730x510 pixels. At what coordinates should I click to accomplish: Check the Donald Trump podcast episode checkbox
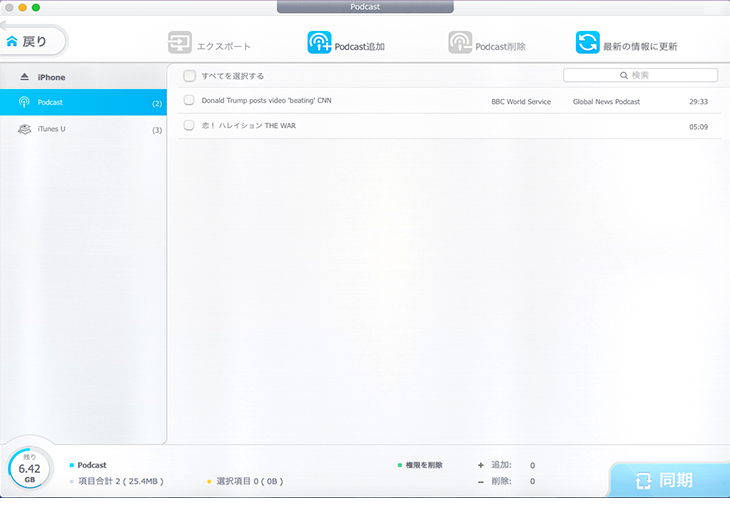tap(189, 101)
